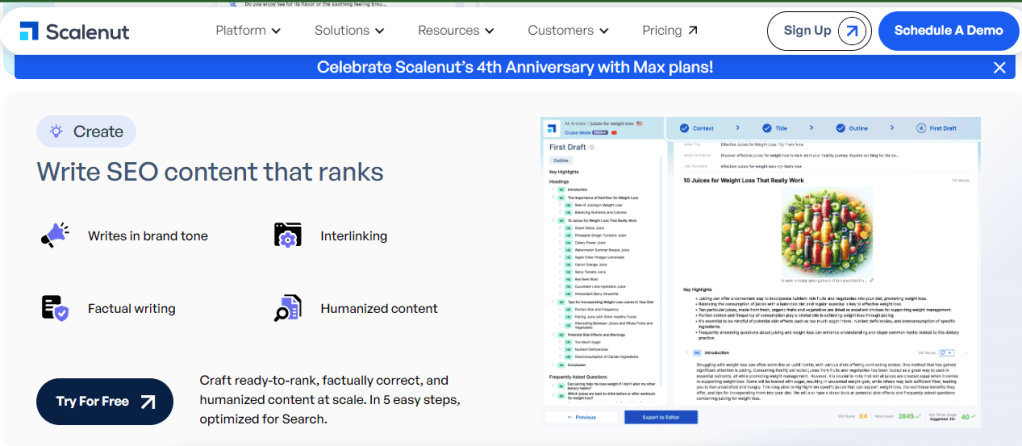Click the Scalenut logo icon
Screen dimensions: 1022x446
coord(30,31)
